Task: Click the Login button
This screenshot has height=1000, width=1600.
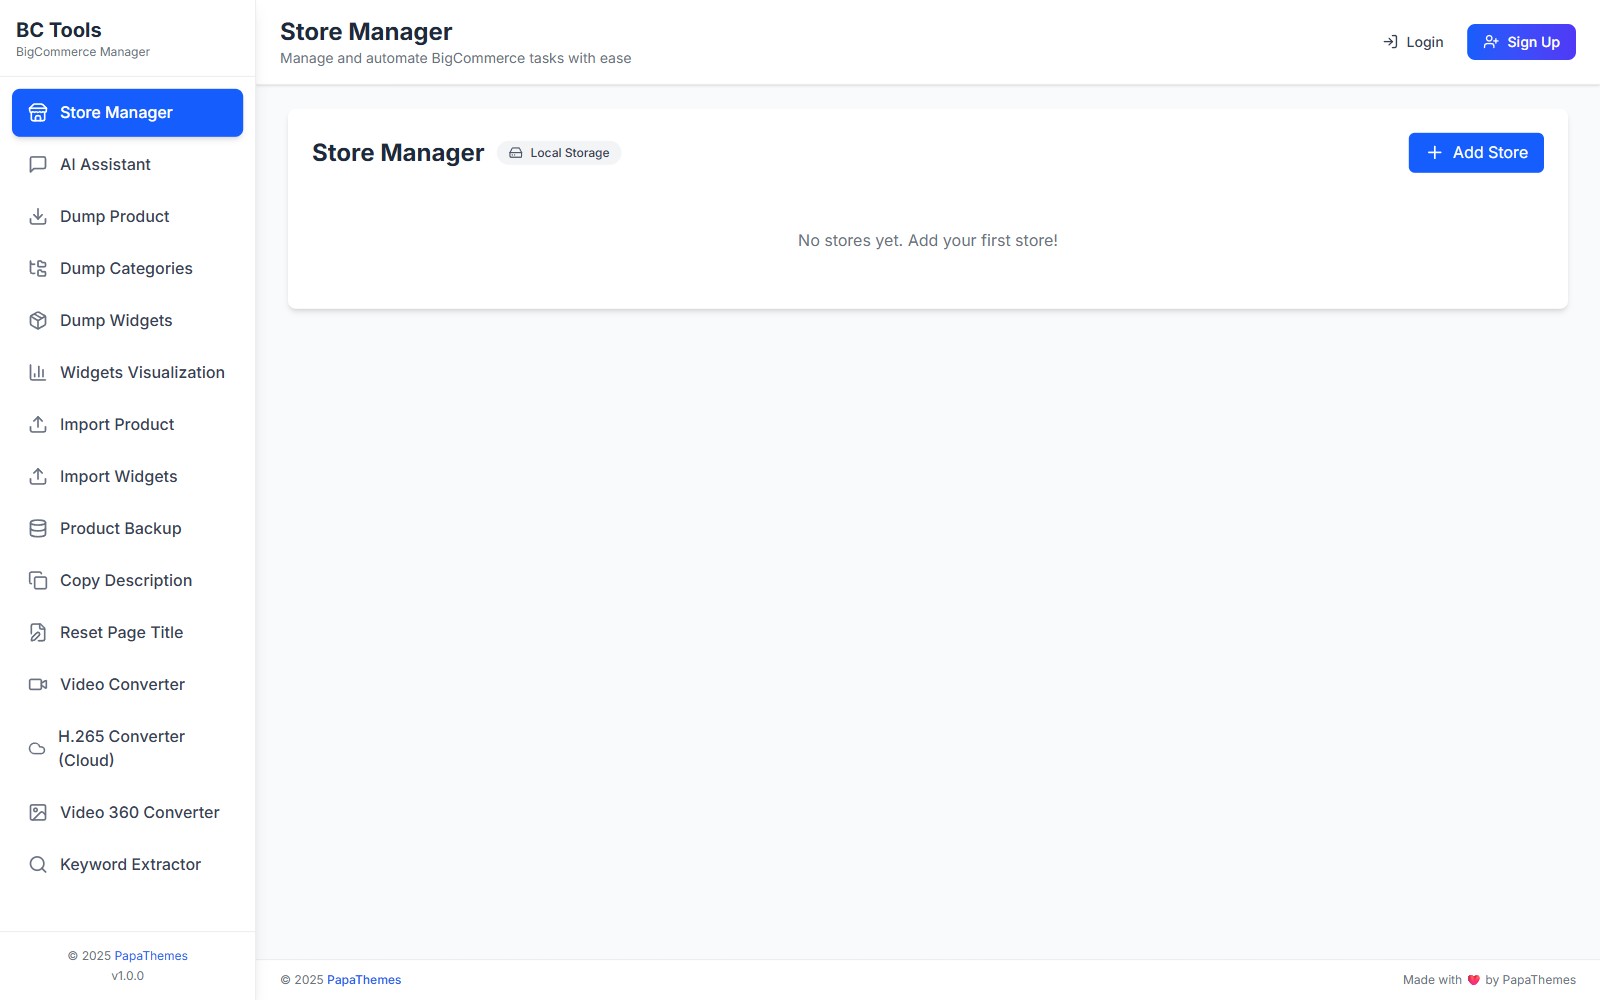Action: pos(1413,42)
